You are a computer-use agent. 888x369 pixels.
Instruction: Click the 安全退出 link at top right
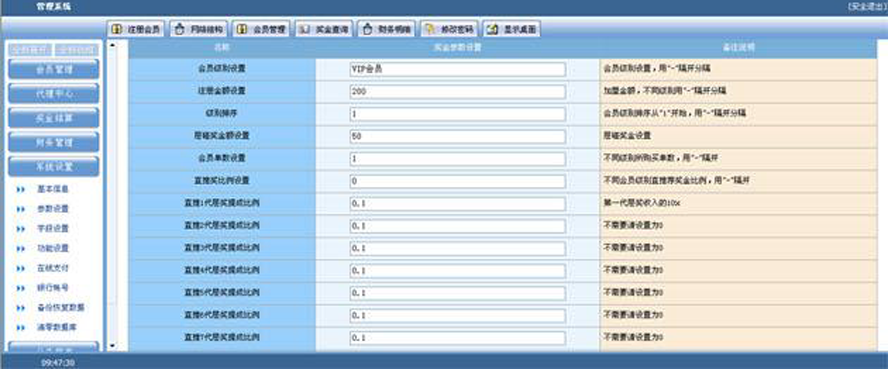coord(867,6)
